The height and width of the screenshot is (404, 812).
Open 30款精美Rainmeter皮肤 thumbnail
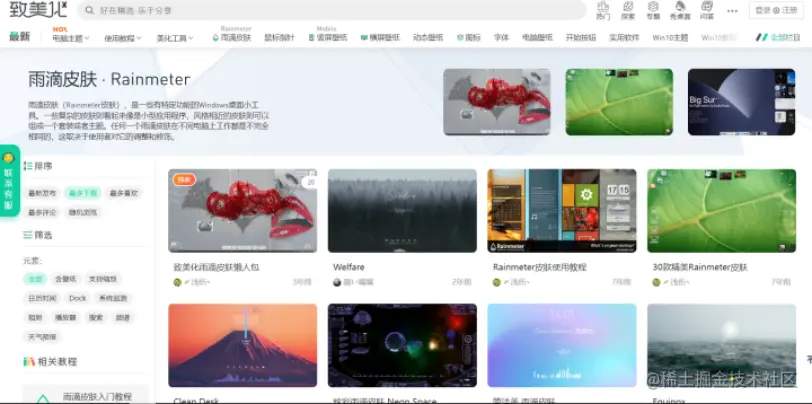pyautogui.click(x=721, y=211)
